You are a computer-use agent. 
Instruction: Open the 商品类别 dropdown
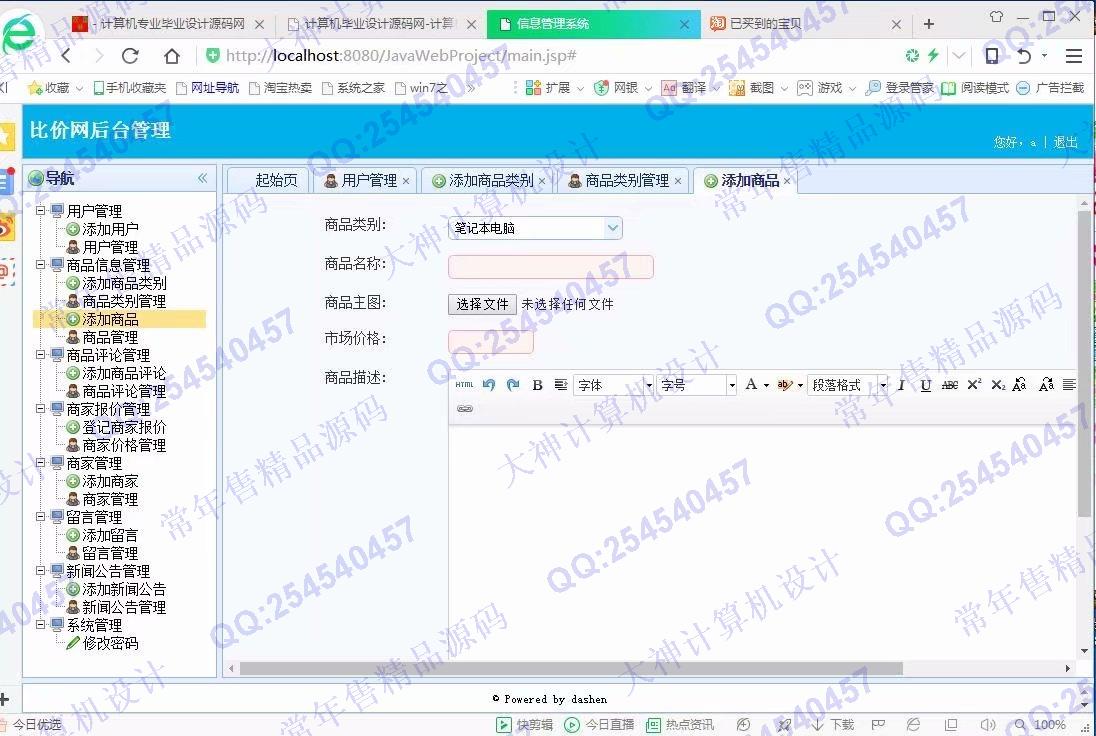point(535,228)
